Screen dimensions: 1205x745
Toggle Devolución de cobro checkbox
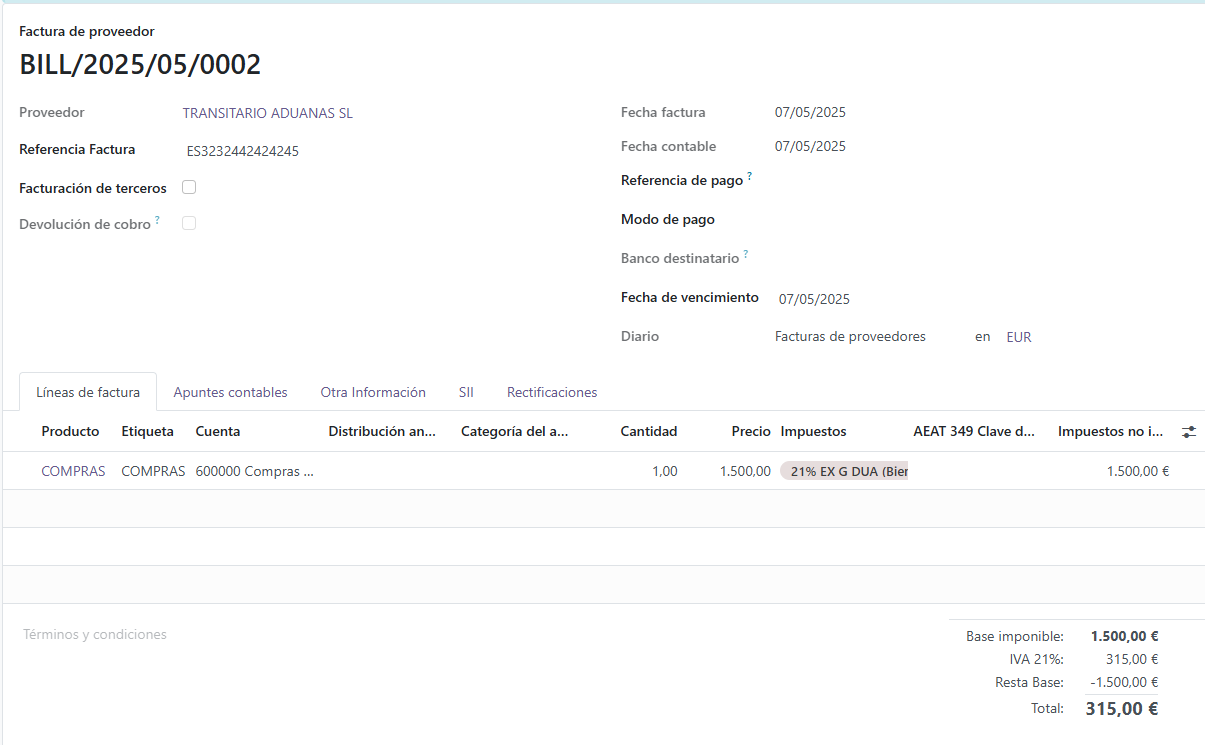pos(189,223)
